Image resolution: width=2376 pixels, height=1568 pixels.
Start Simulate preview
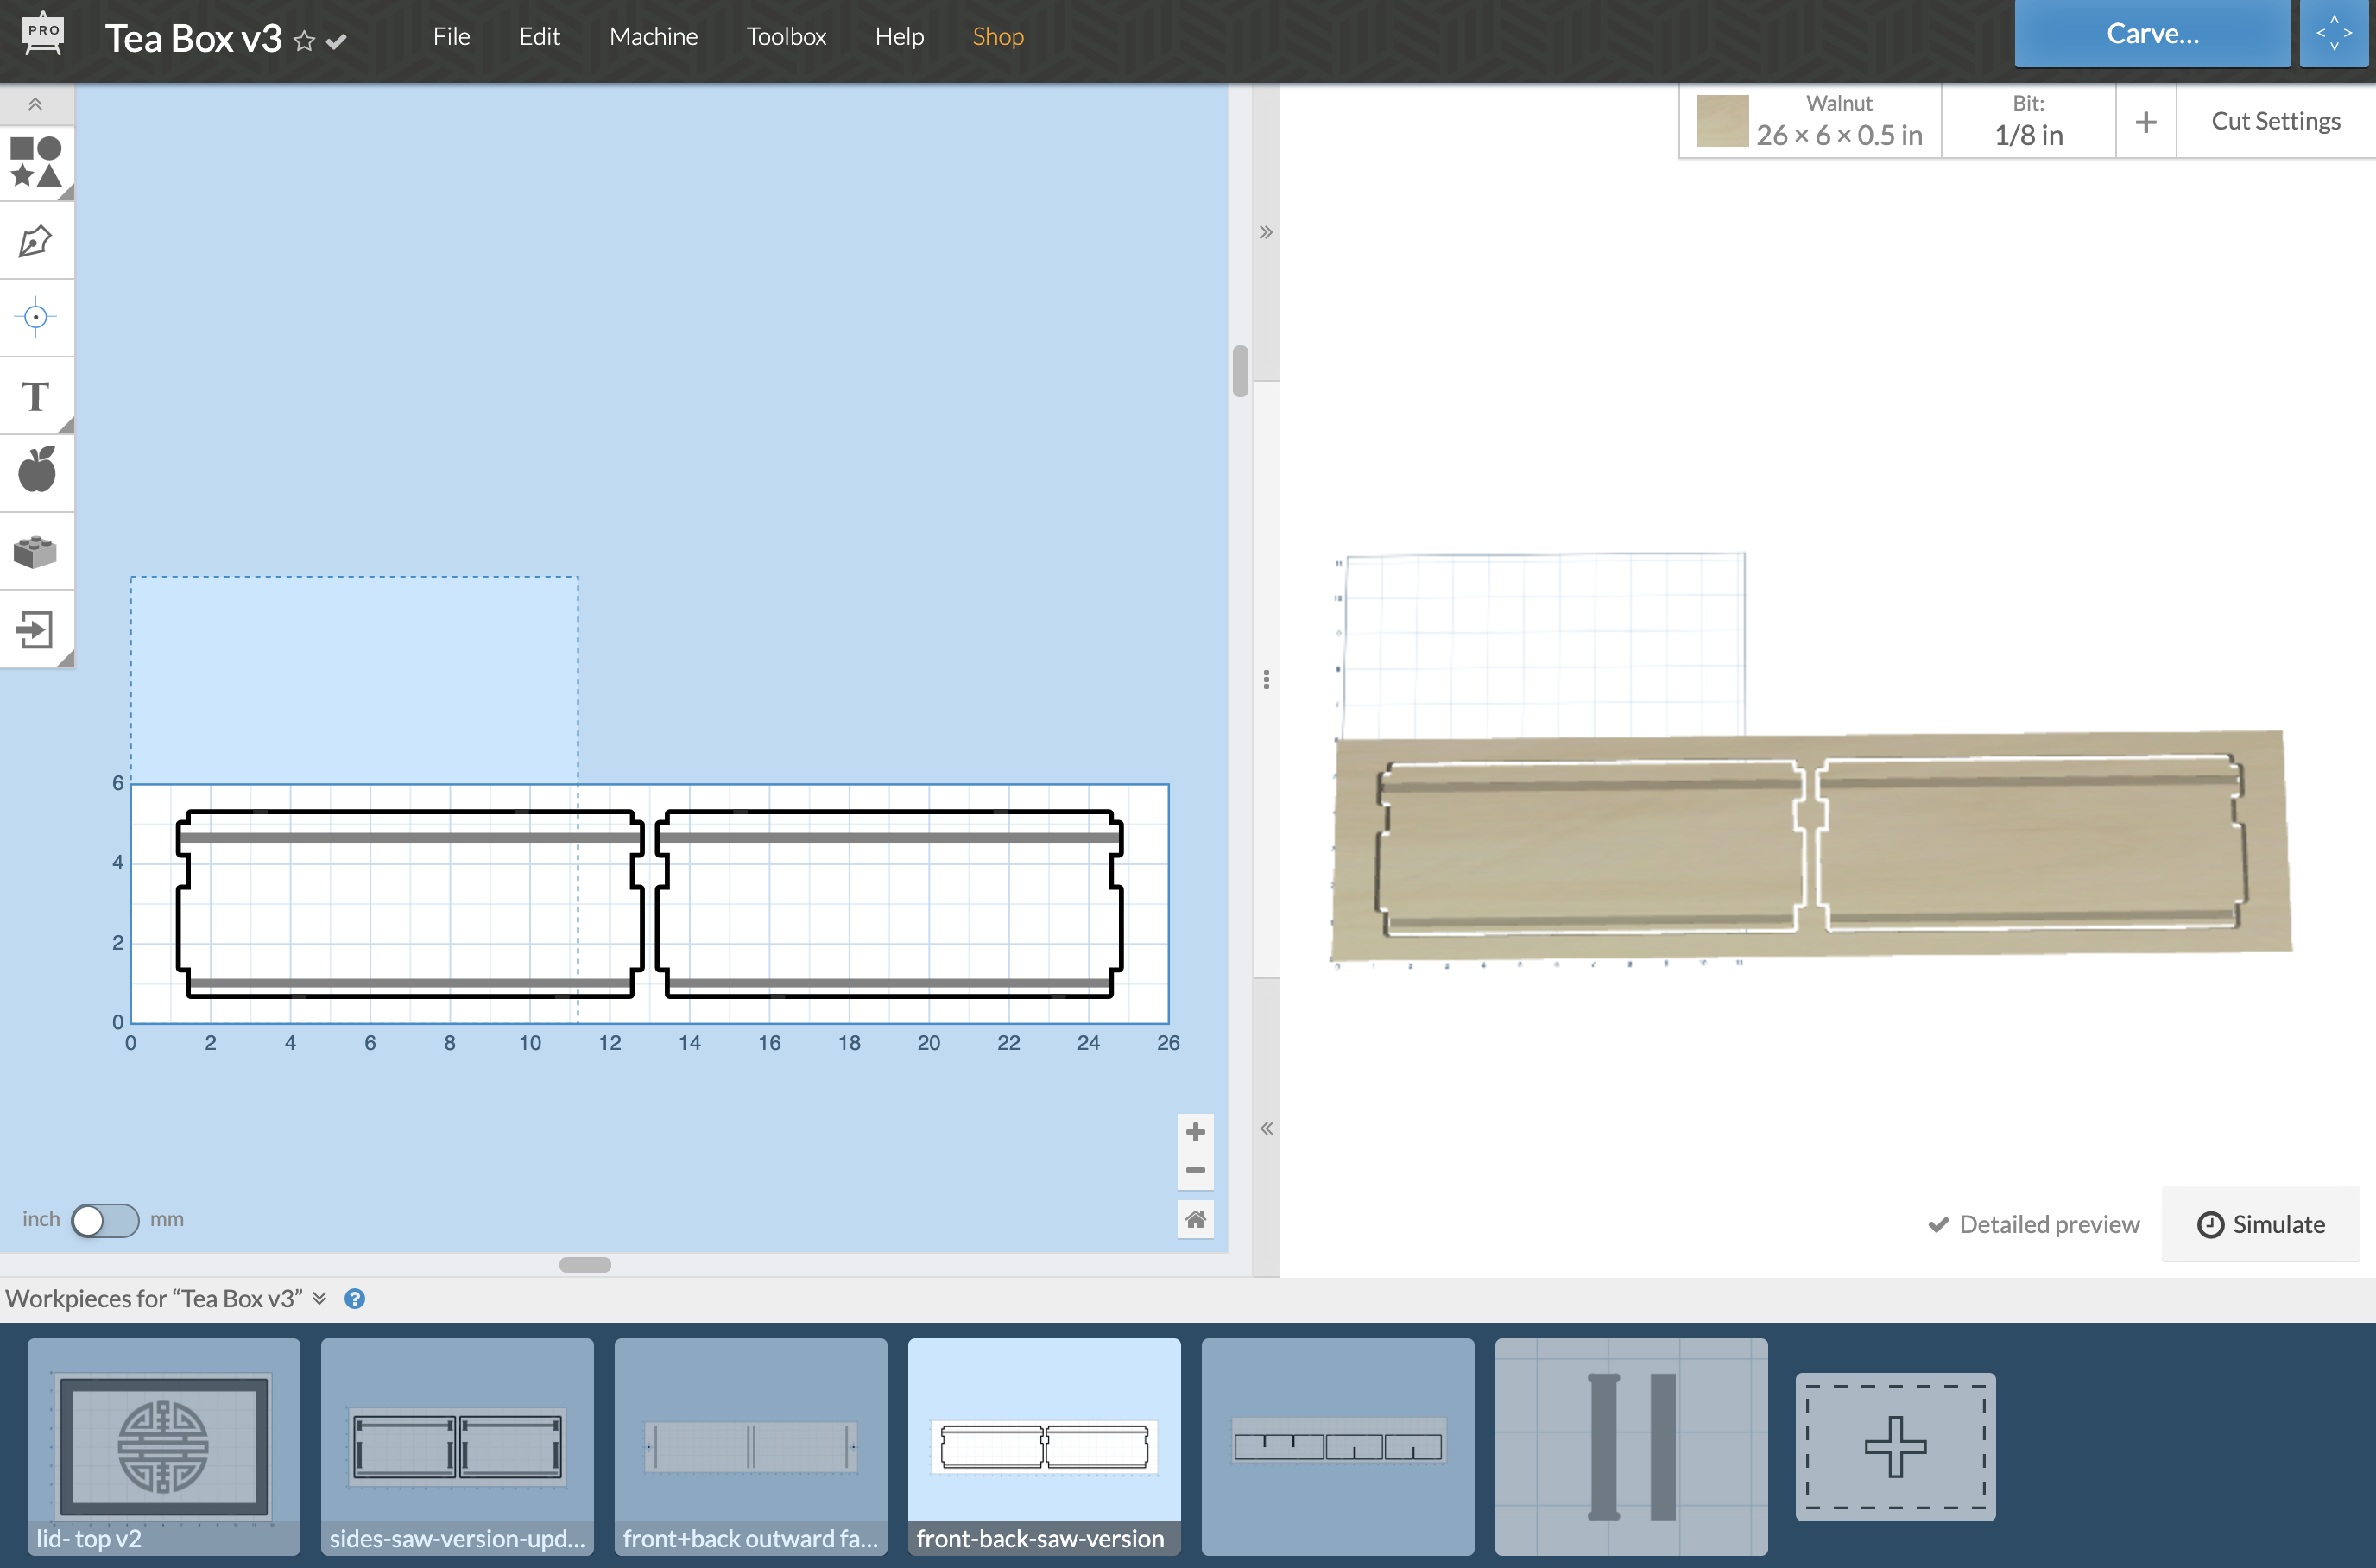(2261, 1224)
